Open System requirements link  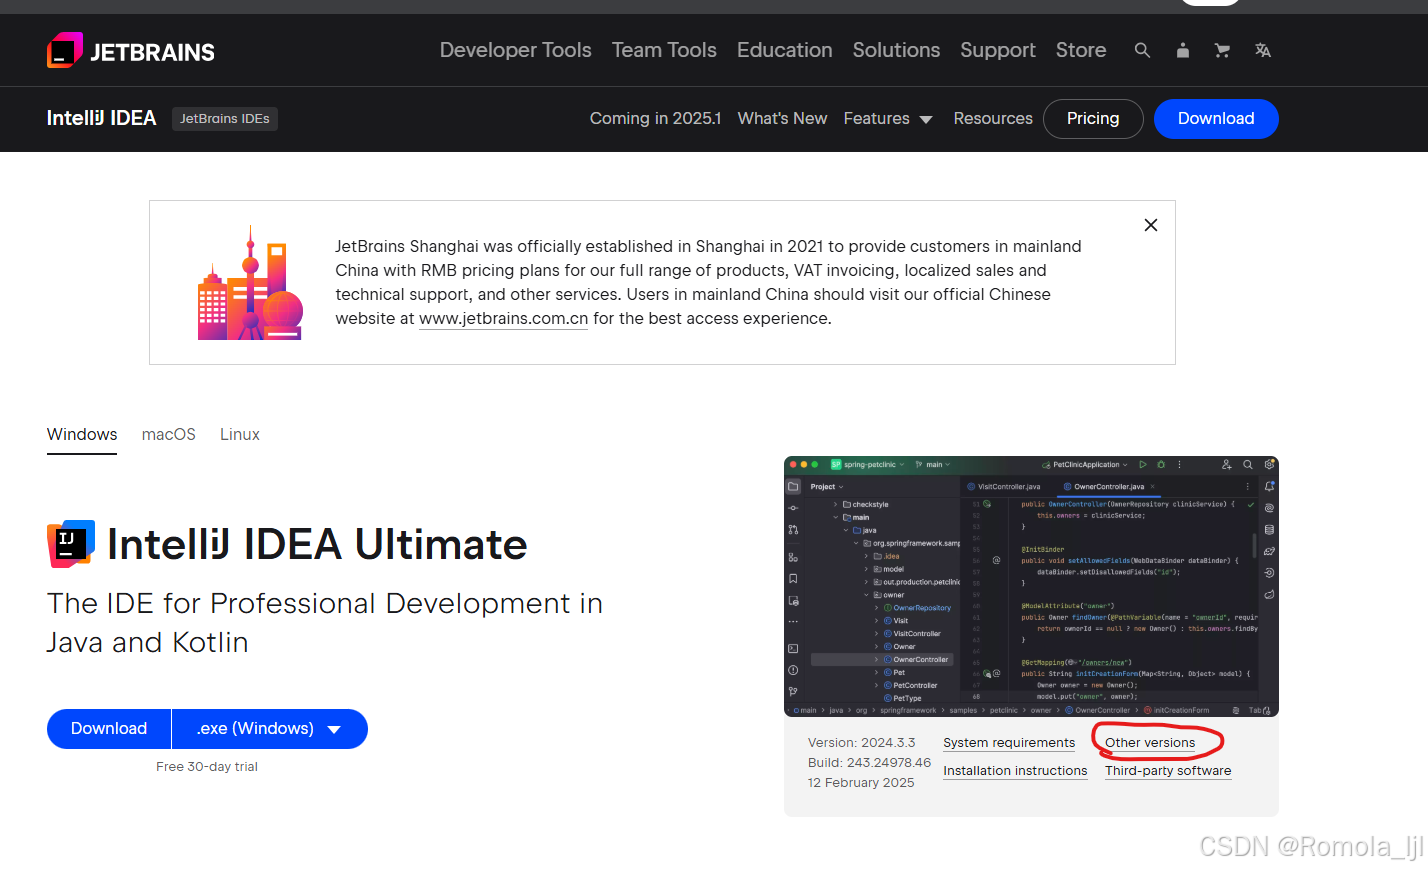[x=1009, y=742]
